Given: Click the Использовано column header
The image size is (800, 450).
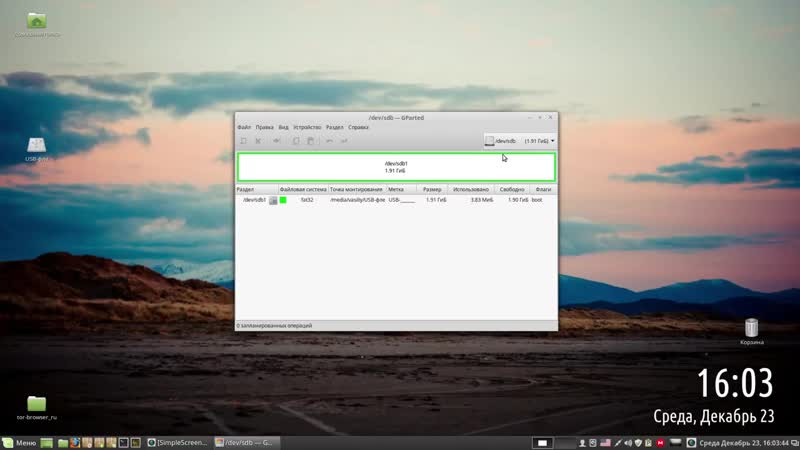Looking at the screenshot, I should click(x=471, y=189).
